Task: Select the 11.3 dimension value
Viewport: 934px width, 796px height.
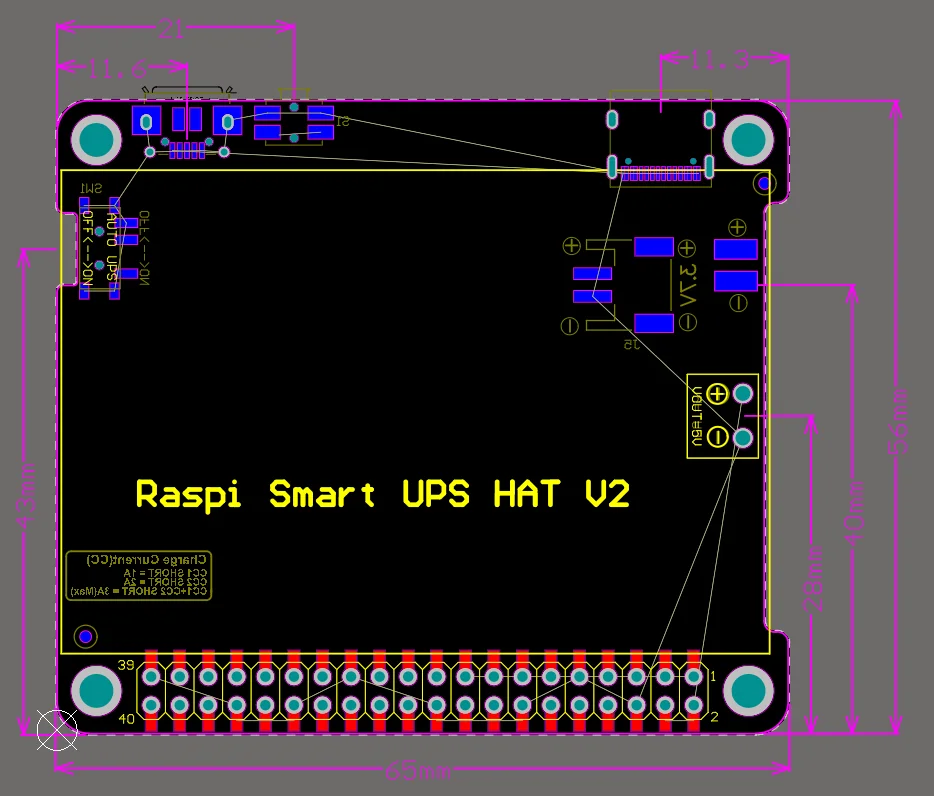Action: click(720, 60)
